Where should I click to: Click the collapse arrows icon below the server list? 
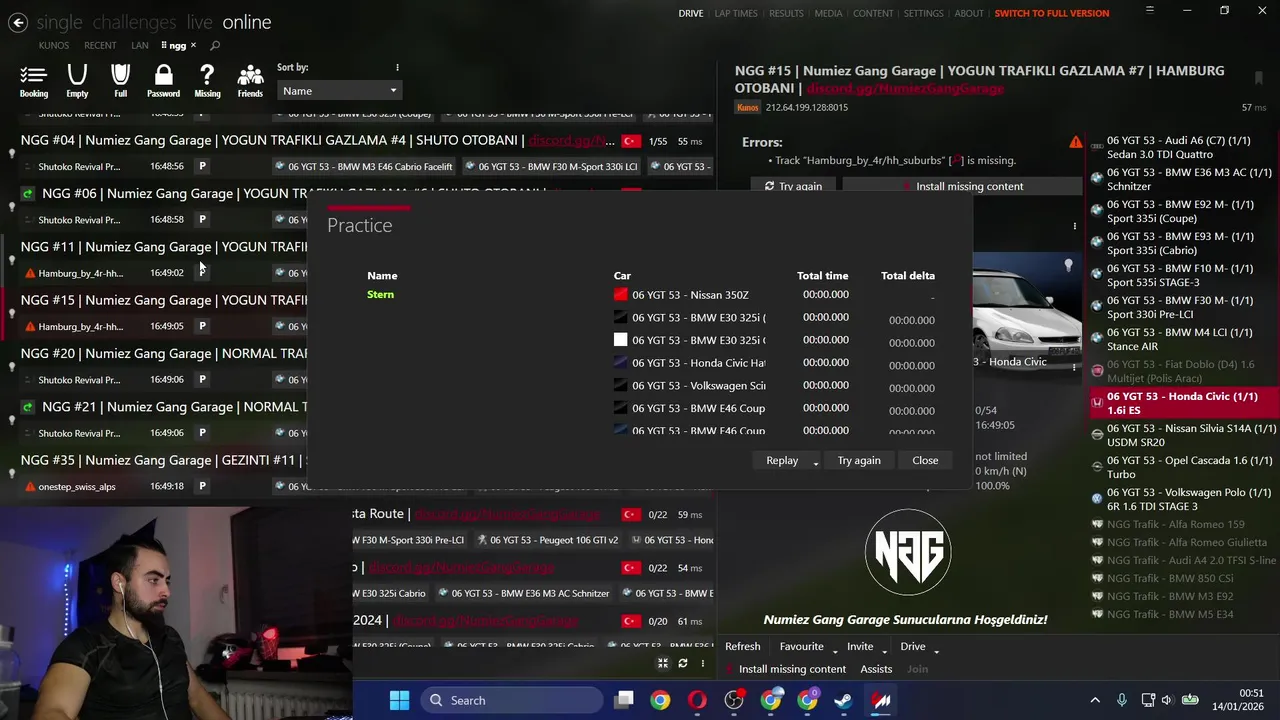tap(662, 663)
